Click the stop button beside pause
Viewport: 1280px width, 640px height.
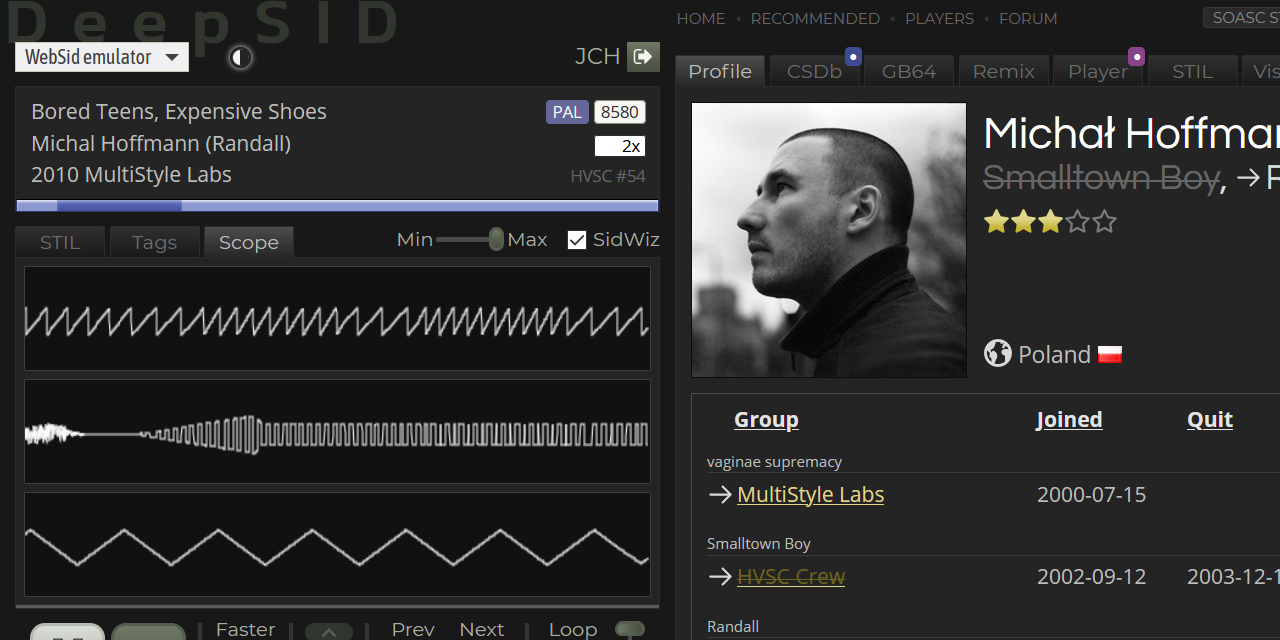[148, 632]
